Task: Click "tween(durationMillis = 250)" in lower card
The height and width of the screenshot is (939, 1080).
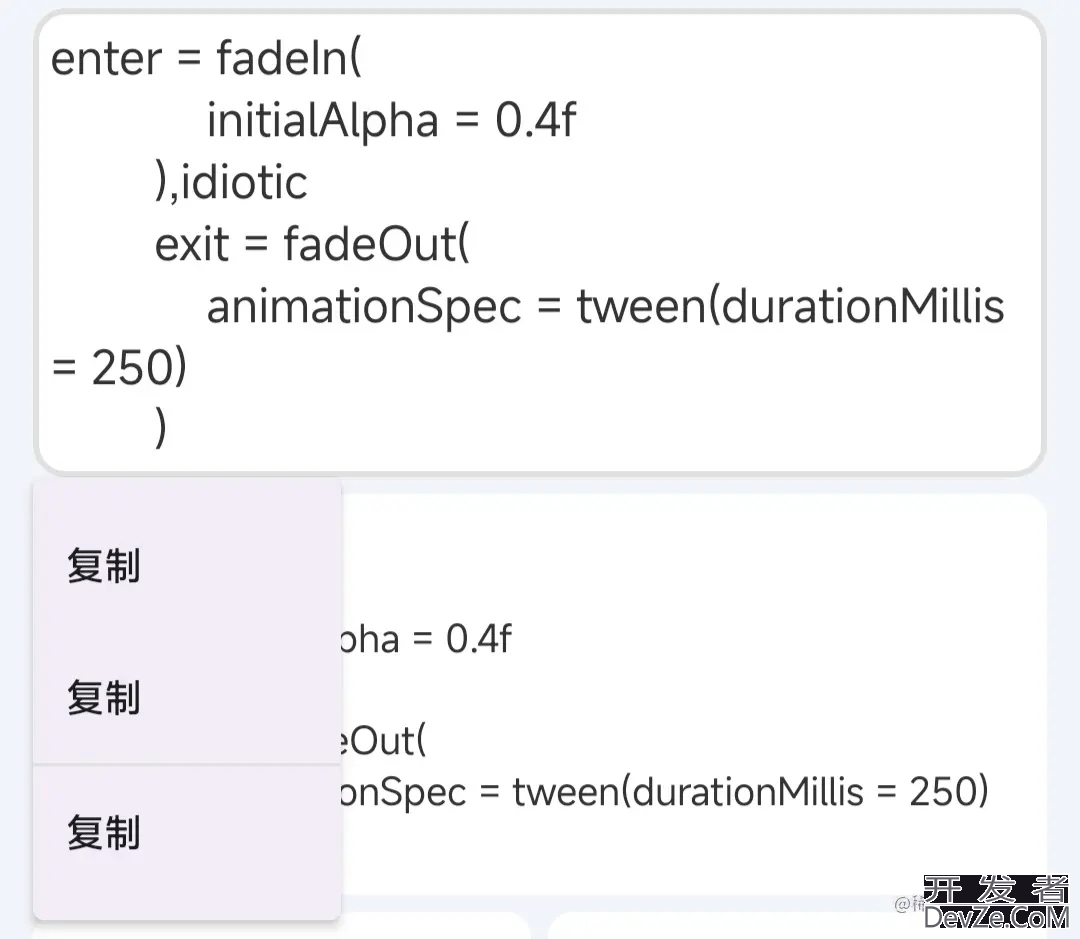Action: (750, 792)
